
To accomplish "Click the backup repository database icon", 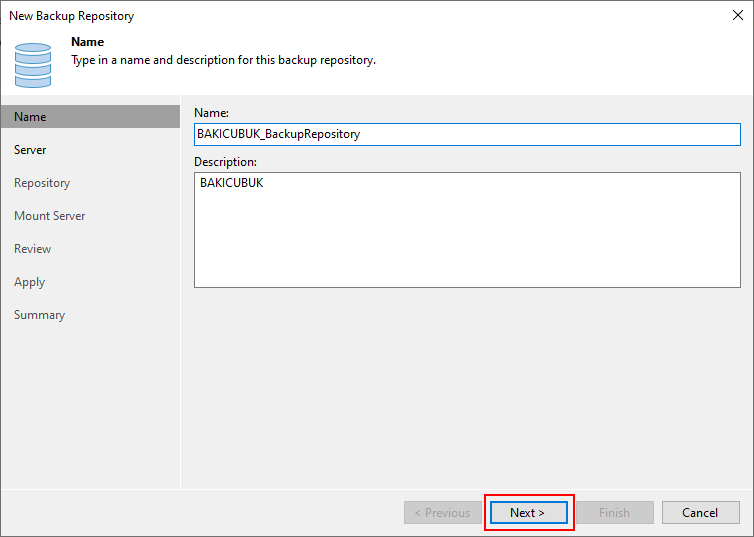I will click(x=33, y=64).
